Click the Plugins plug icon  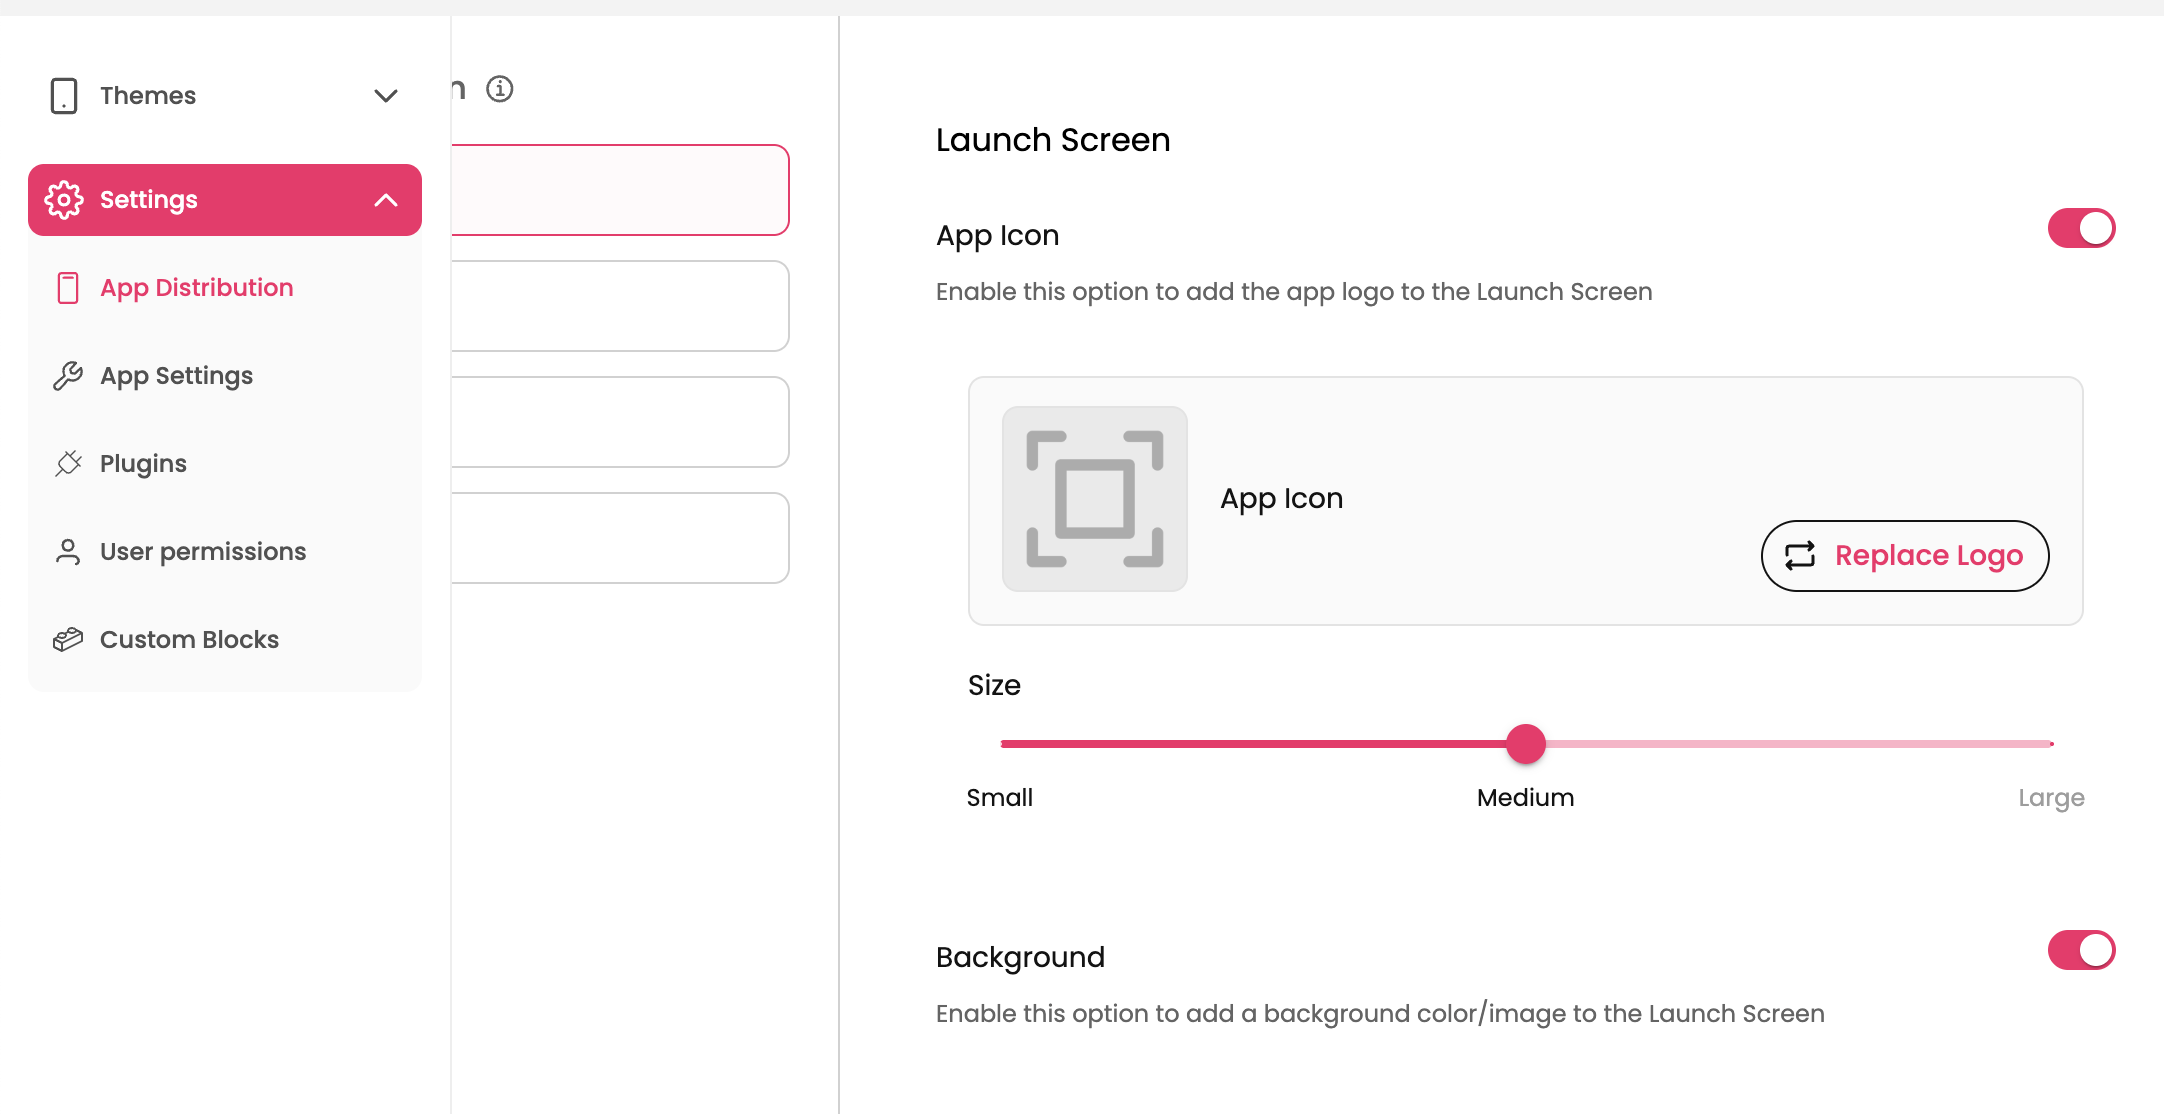68,464
